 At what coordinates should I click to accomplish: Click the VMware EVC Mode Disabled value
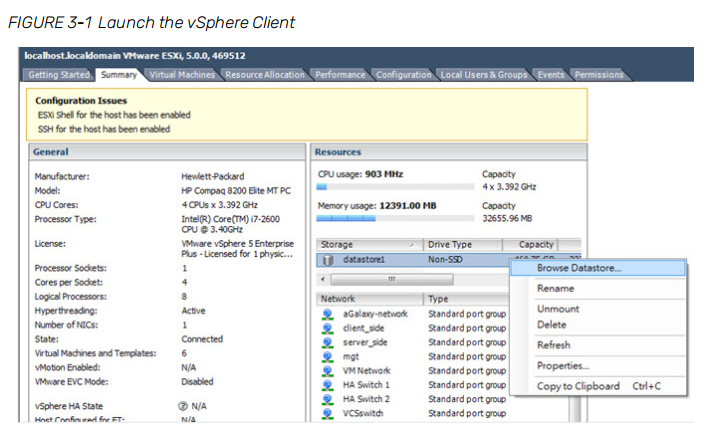pyautogui.click(x=197, y=382)
